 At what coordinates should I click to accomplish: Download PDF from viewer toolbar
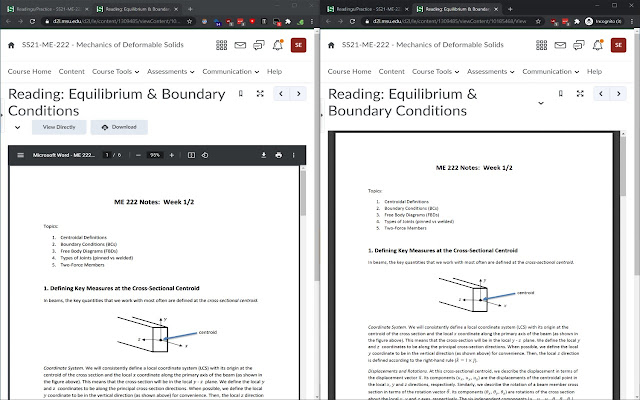point(264,155)
